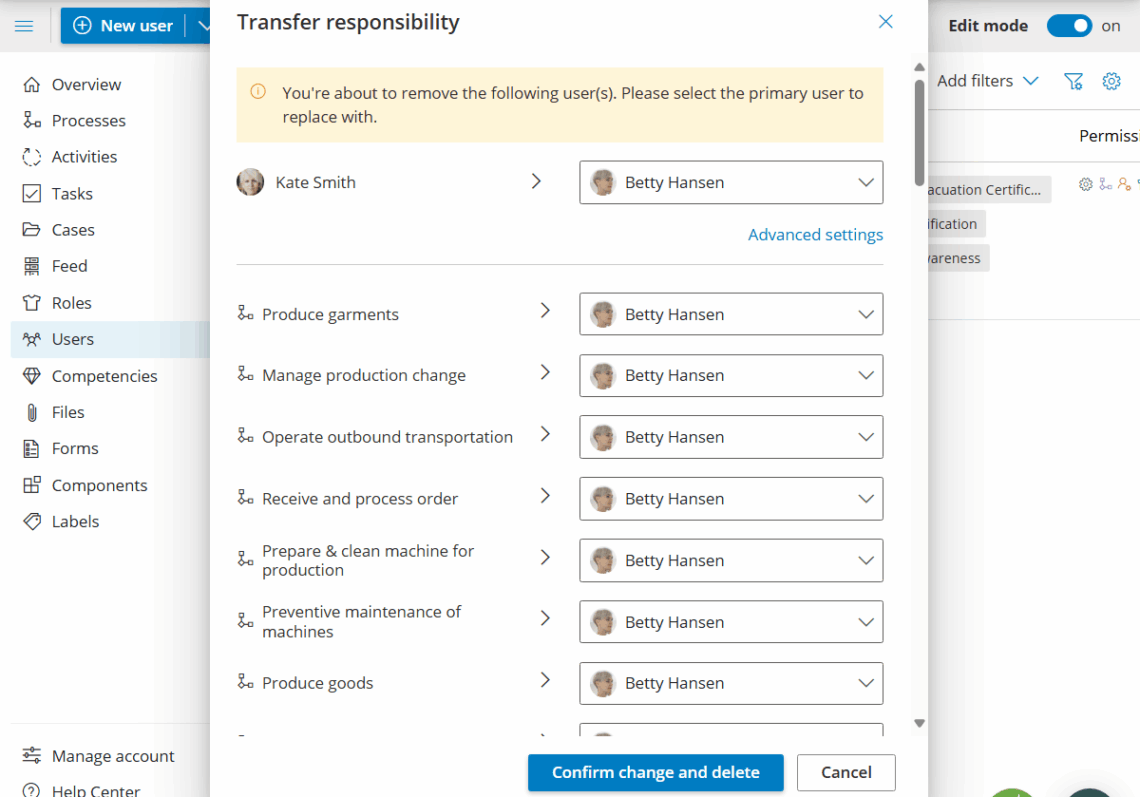The width and height of the screenshot is (1140, 797).
Task: Open the Advanced settings link
Action: click(815, 235)
